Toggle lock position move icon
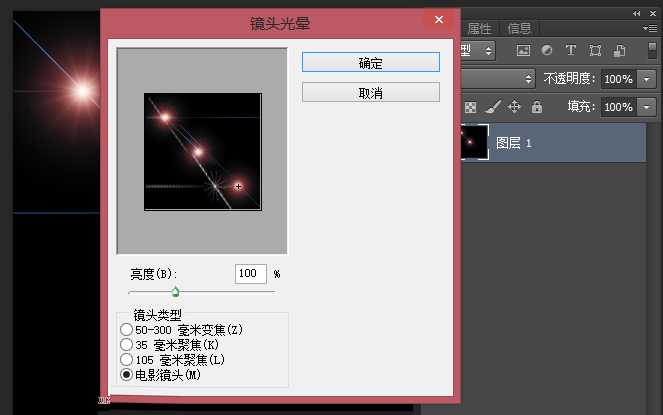663x415 pixels. coord(515,107)
